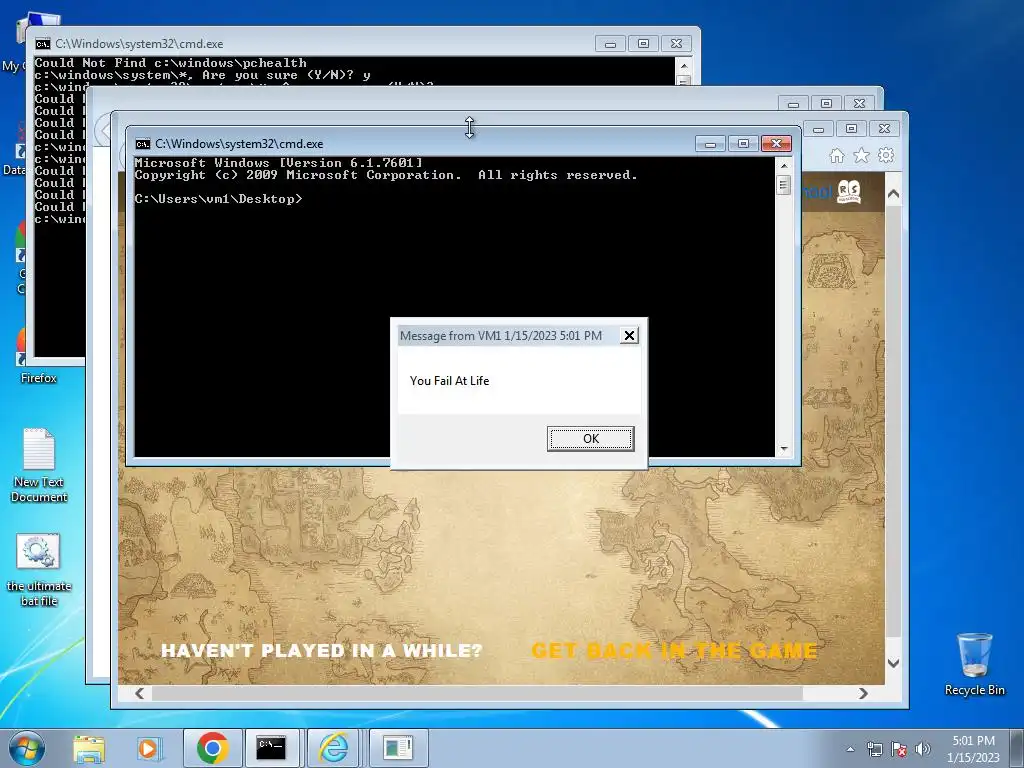1024x768 pixels.
Task: Show hidden system tray icons arrow
Action: tap(850, 749)
